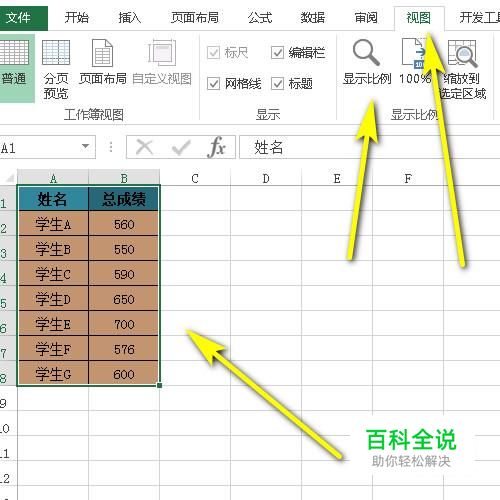
Task: Open Custom Views (自定义视图)
Action: [x=162, y=63]
